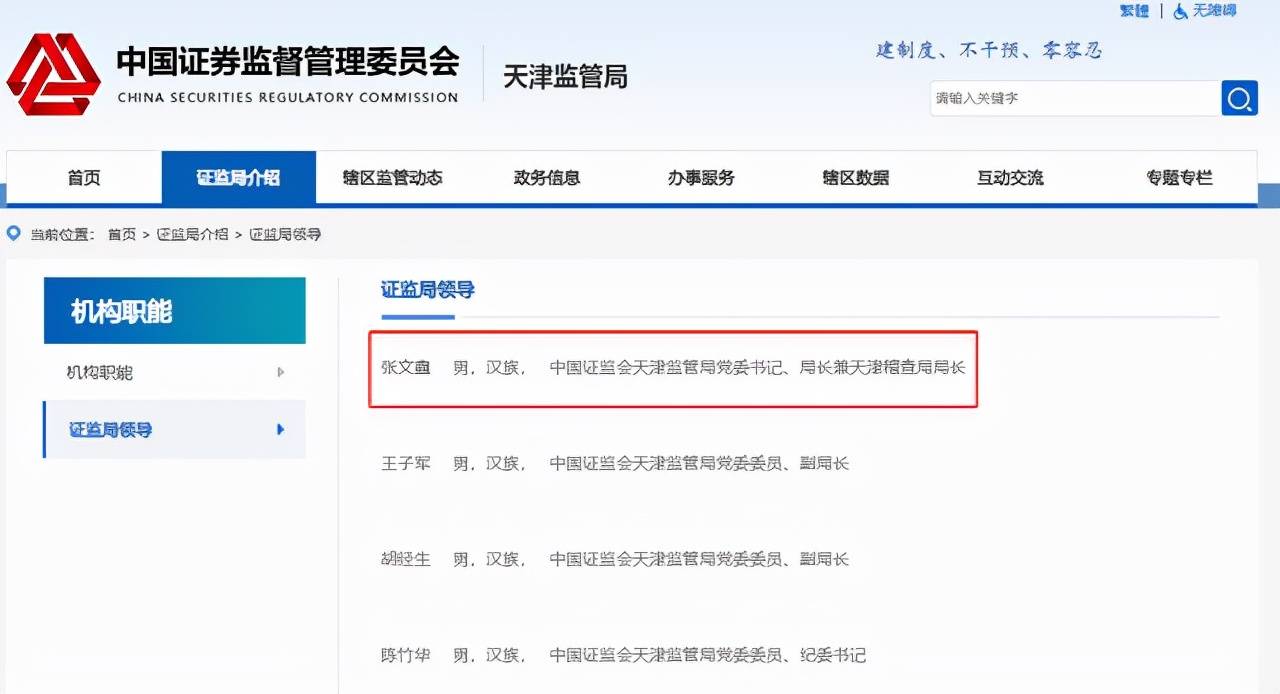Click the name 王子军 in the list
1280x694 pixels.
click(x=406, y=463)
